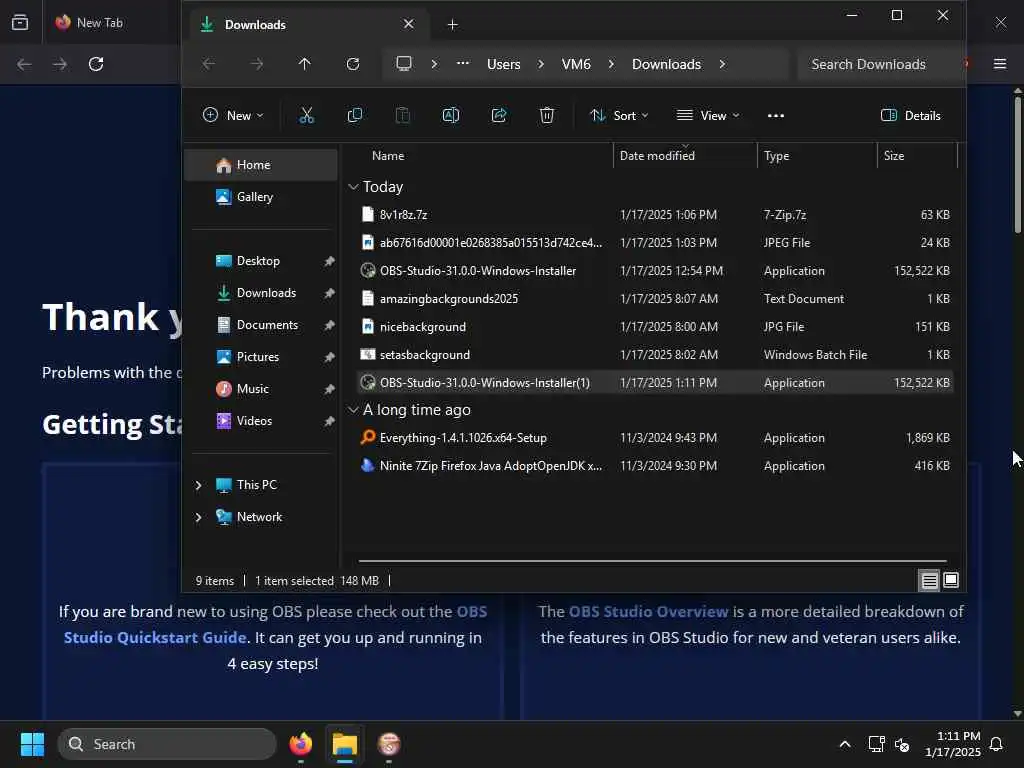Image resolution: width=1024 pixels, height=768 pixels.
Task: Open the Sort dropdown menu
Action: click(619, 116)
